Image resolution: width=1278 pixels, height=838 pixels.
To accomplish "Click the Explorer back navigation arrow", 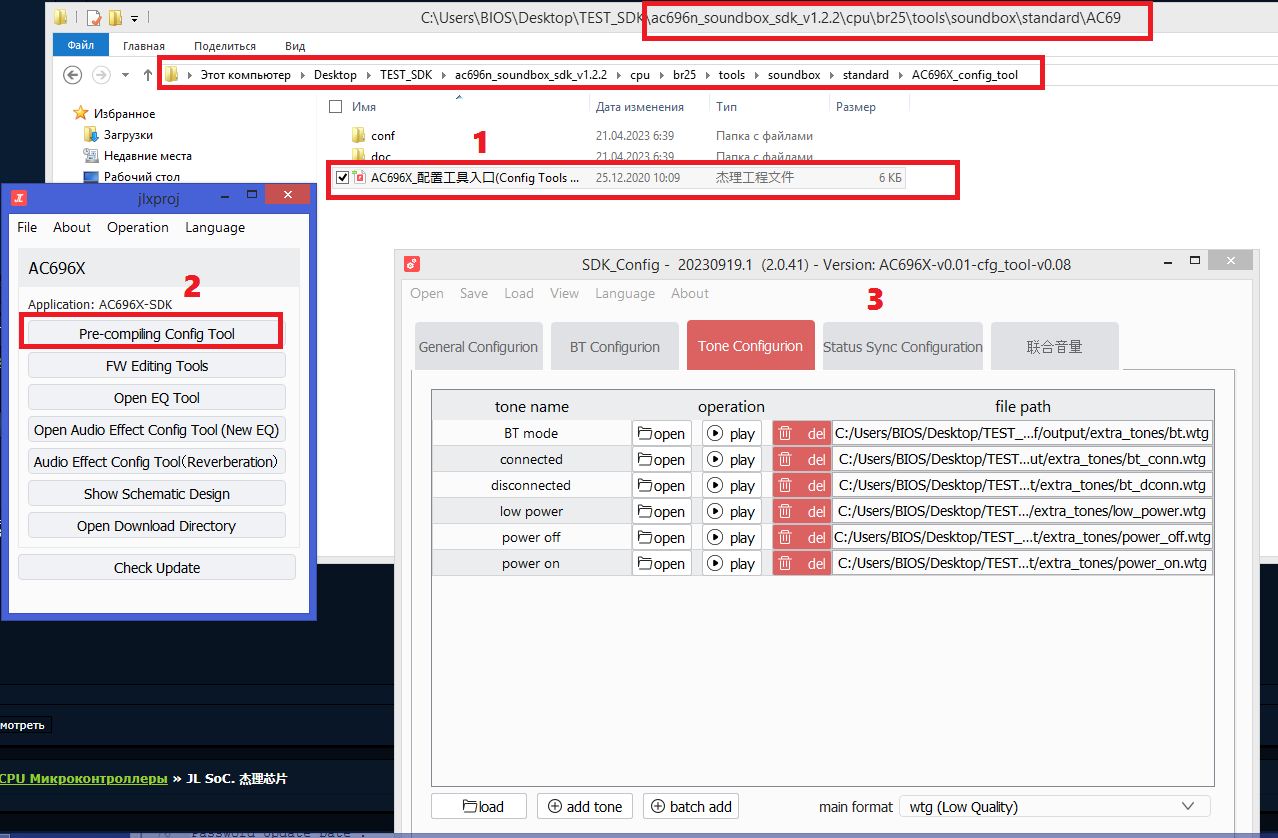I will [72, 75].
